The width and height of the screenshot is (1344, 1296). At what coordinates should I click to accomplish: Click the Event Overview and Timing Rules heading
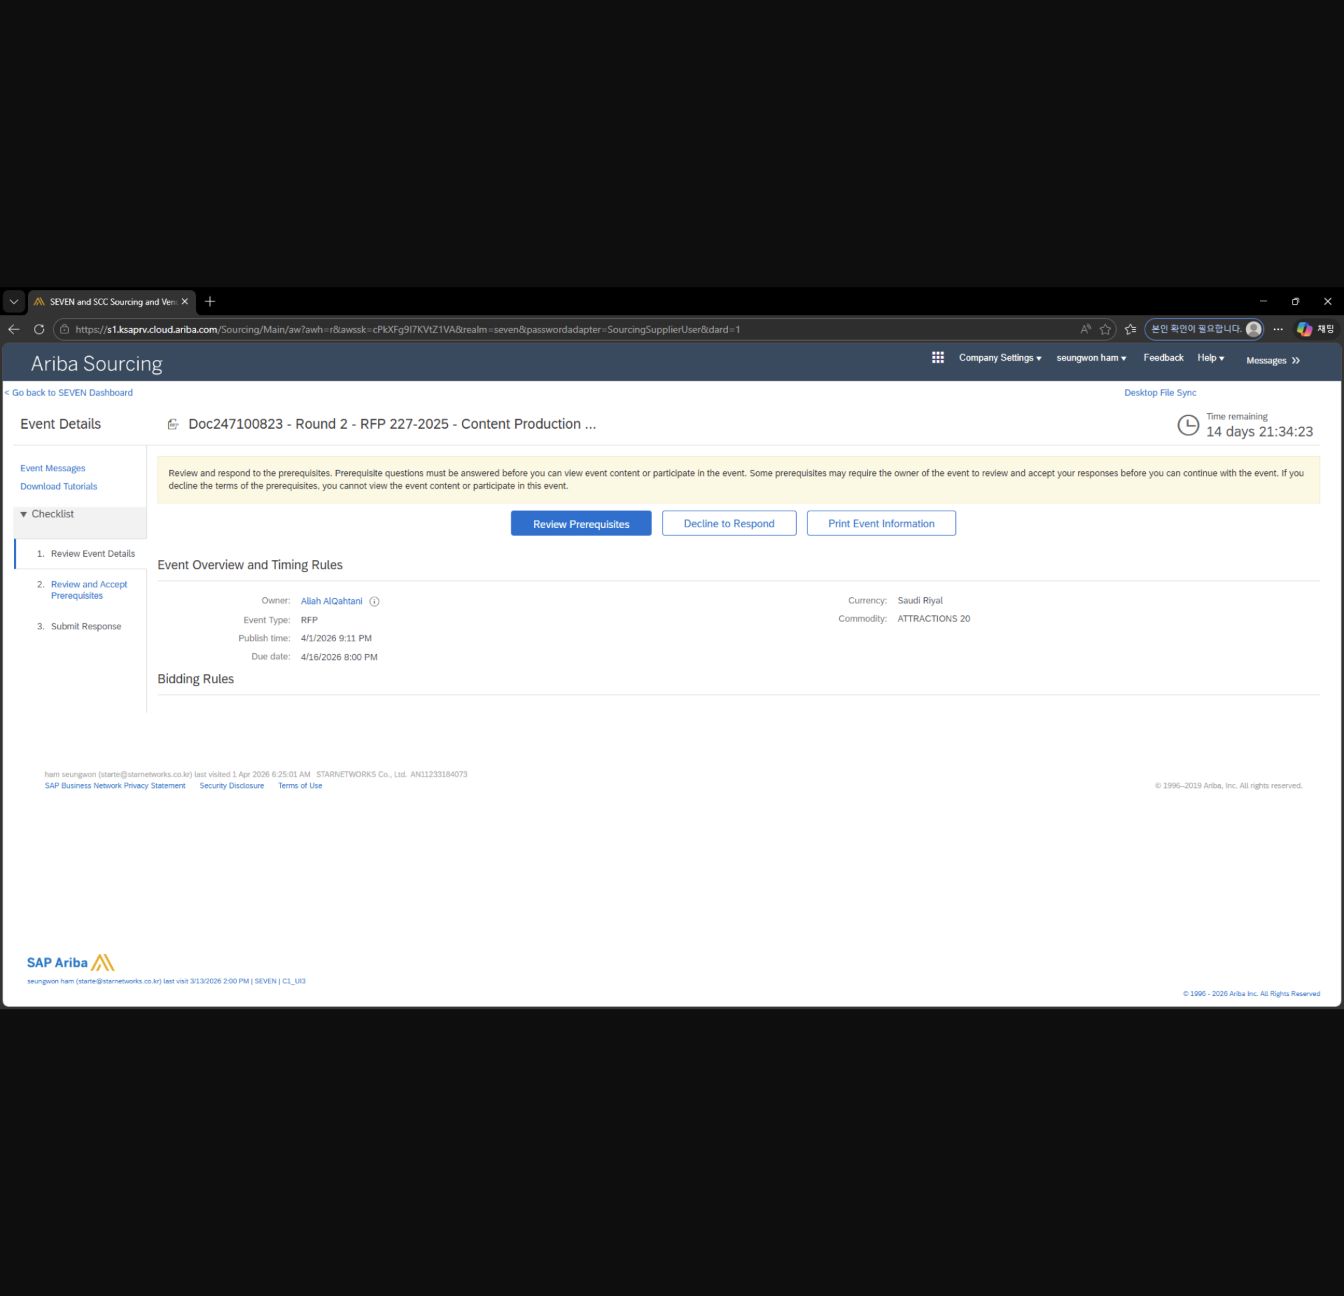pyautogui.click(x=250, y=565)
